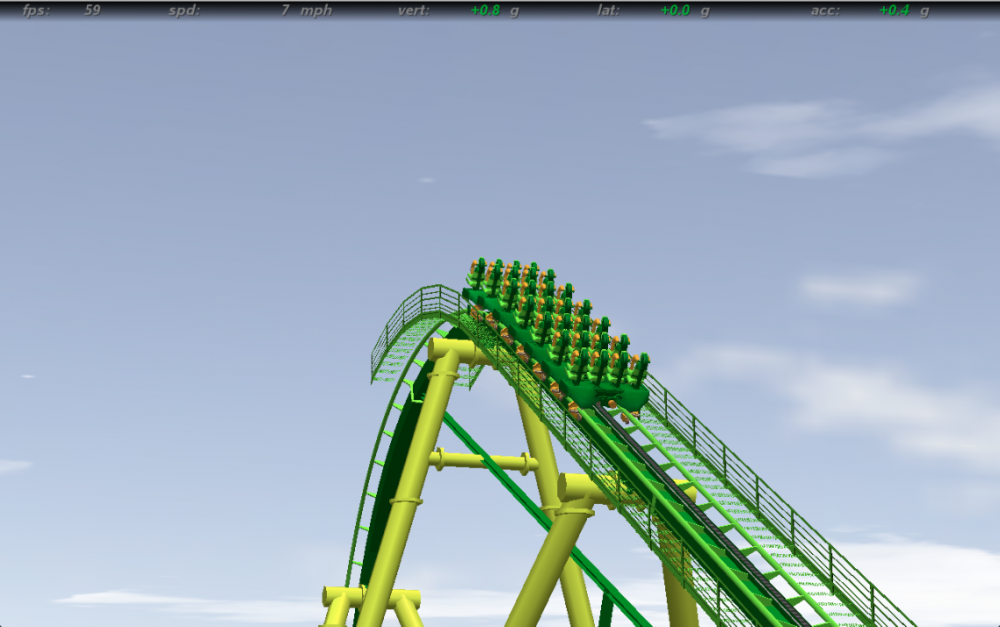Click the acceleration reading +0.4
Image resolution: width=1000 pixels, height=627 pixels.
894,10
